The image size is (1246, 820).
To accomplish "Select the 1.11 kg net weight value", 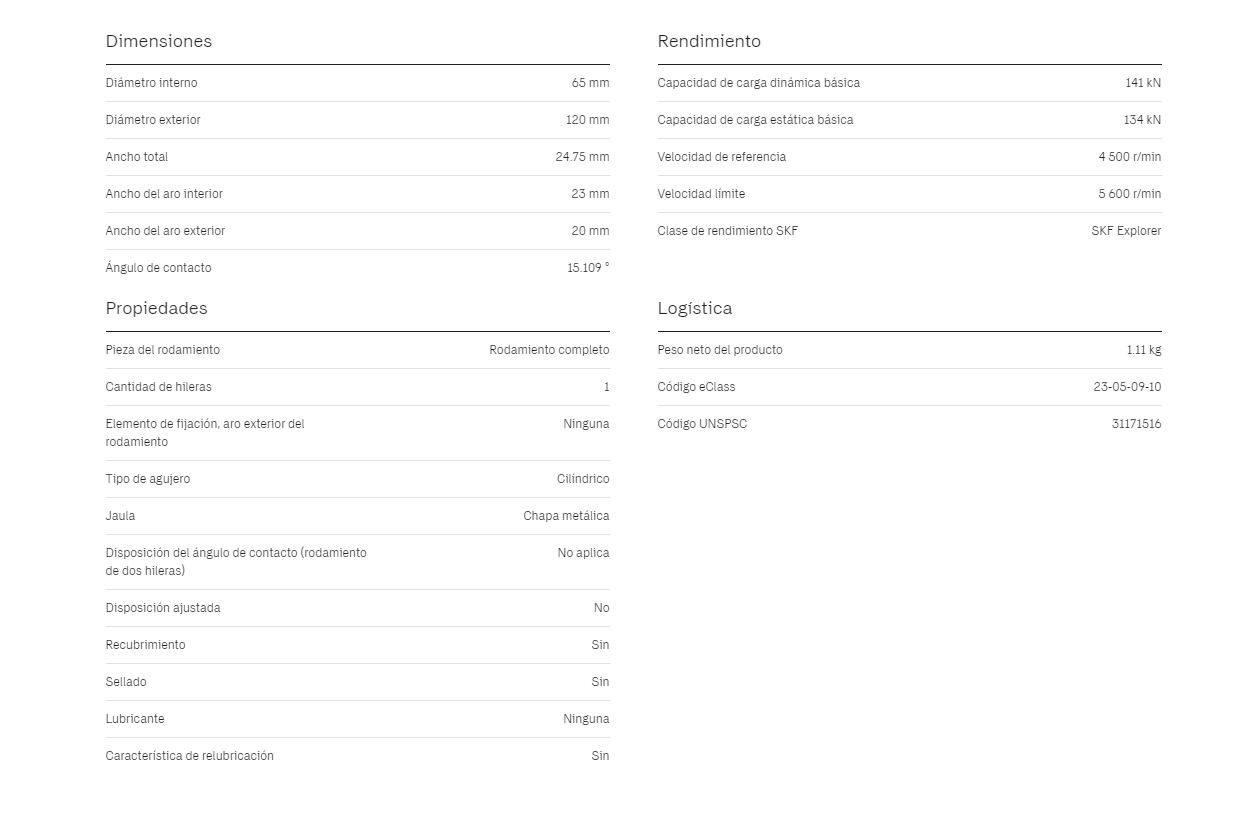I will click(1144, 350).
